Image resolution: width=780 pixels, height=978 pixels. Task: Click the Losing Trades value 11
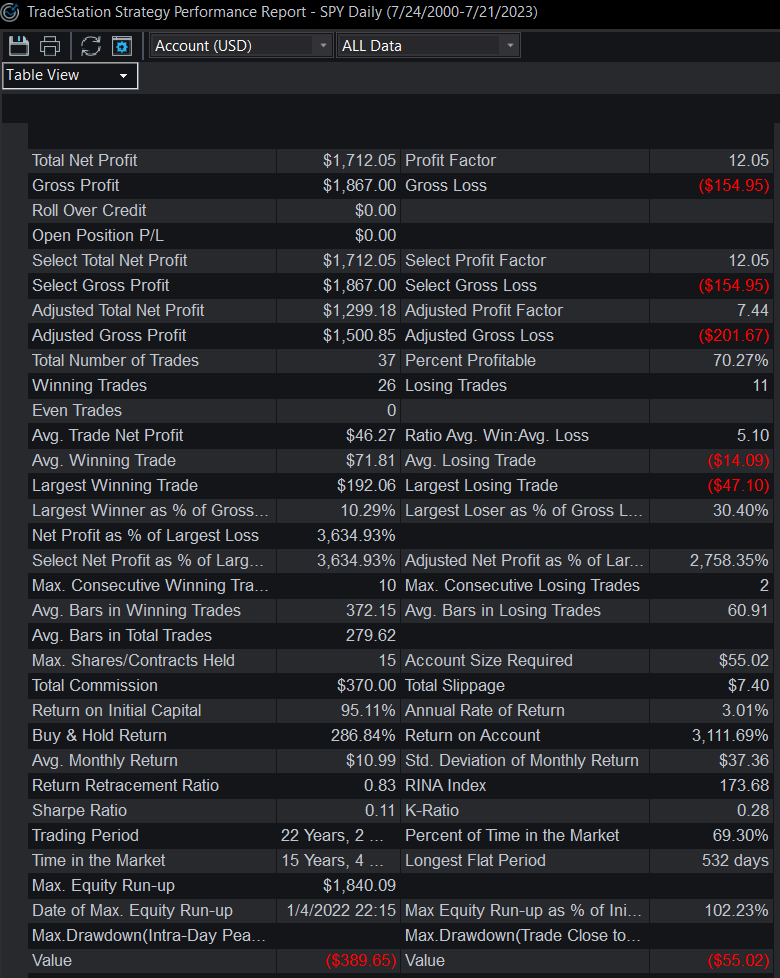pos(761,385)
